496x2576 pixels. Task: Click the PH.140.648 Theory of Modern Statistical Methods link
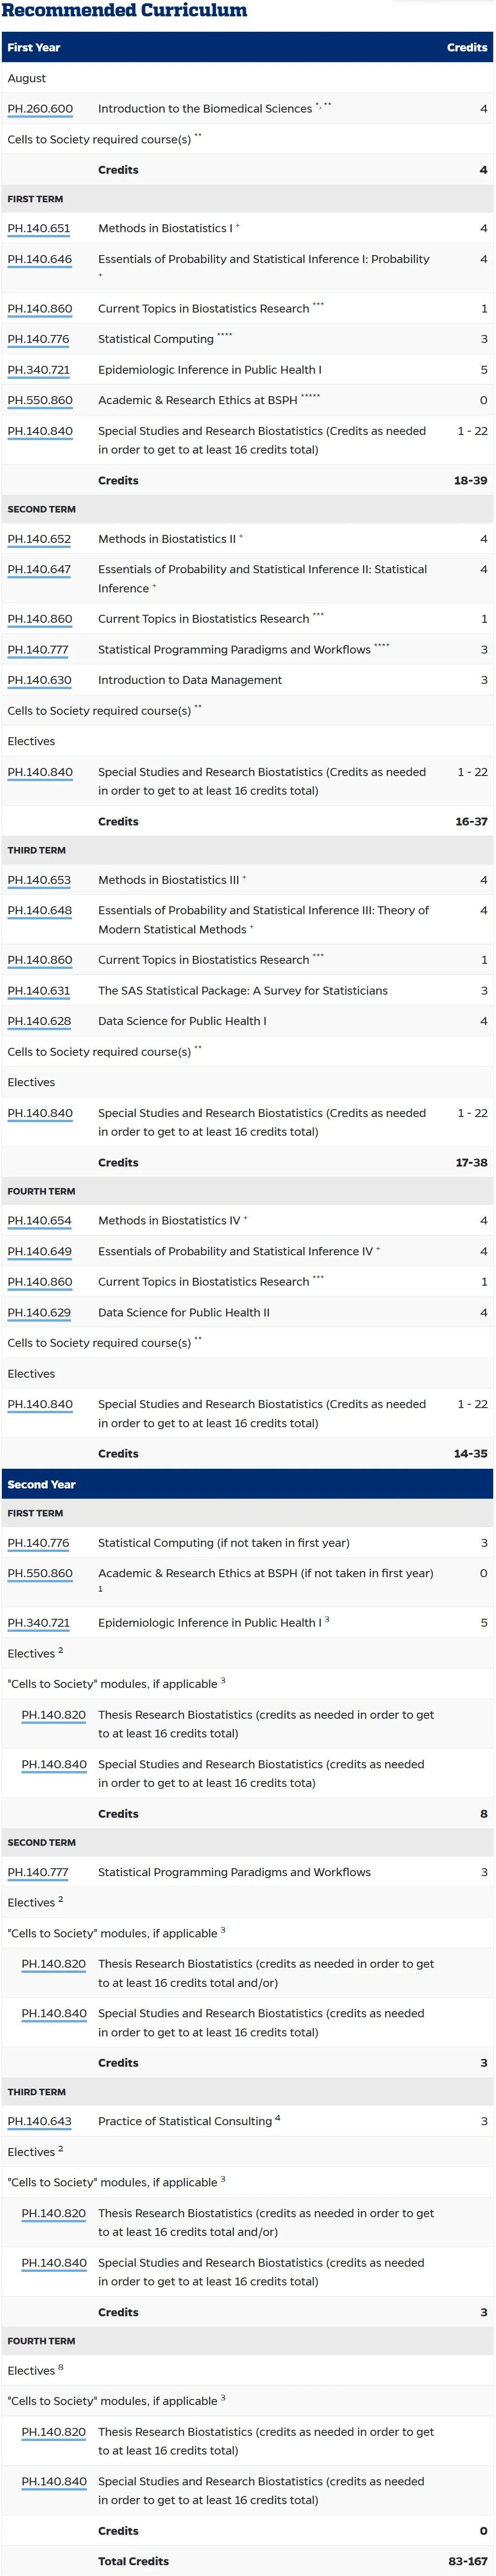pyautogui.click(x=39, y=910)
